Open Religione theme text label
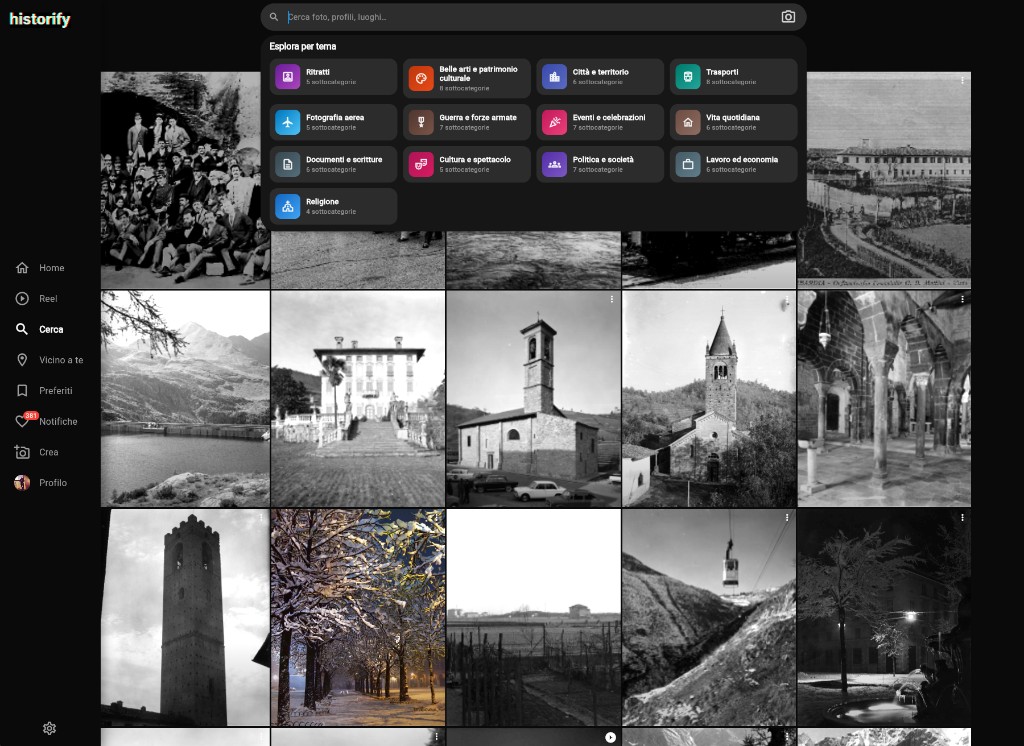The height and width of the screenshot is (746, 1024). pos(322,202)
